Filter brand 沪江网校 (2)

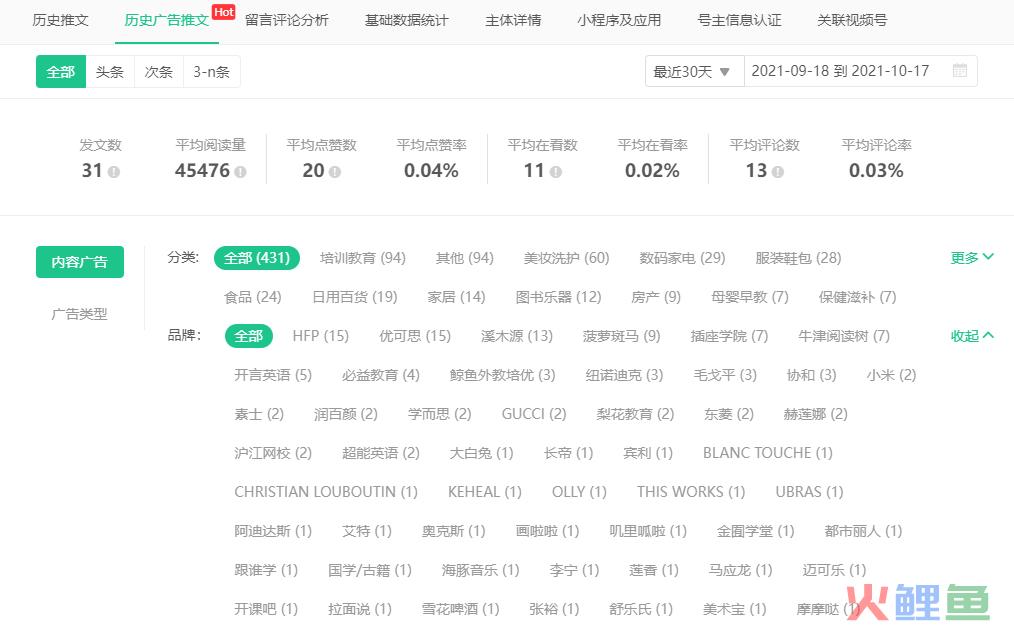273,453
